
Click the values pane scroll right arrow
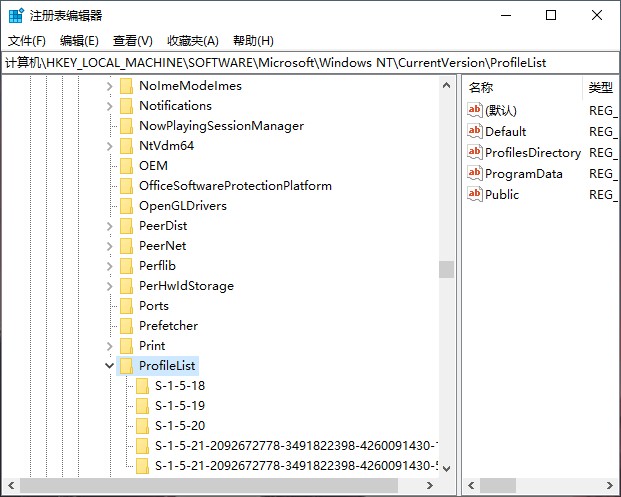click(610, 485)
